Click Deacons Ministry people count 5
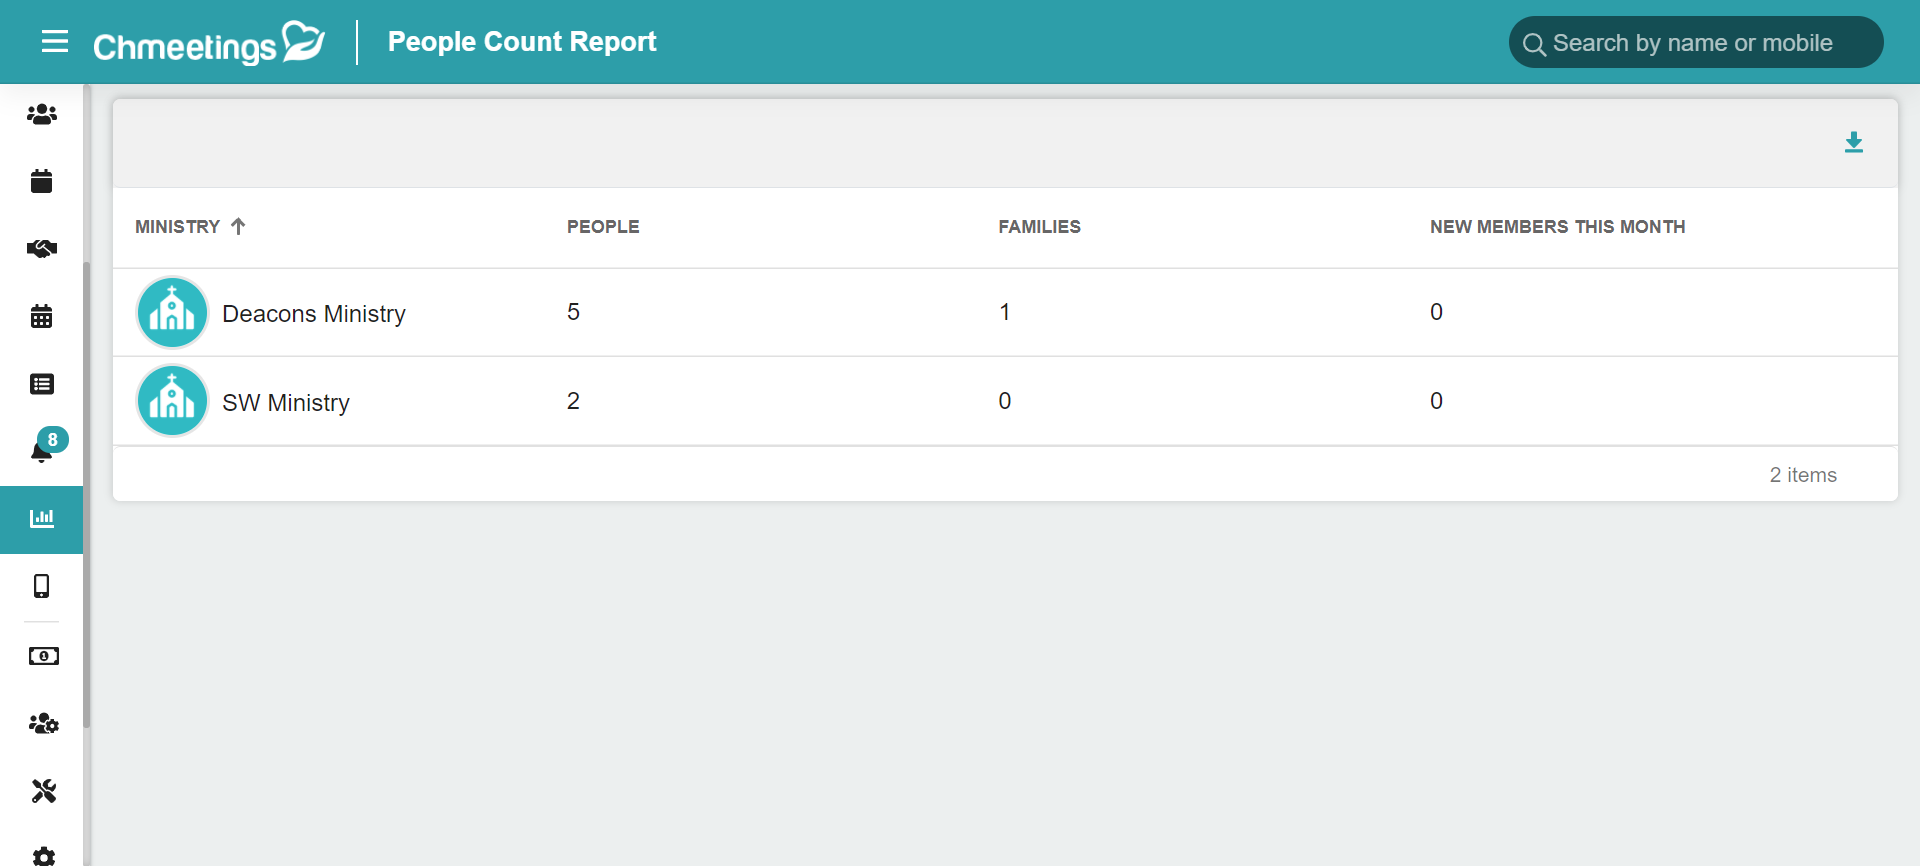This screenshot has height=866, width=1920. point(573,312)
